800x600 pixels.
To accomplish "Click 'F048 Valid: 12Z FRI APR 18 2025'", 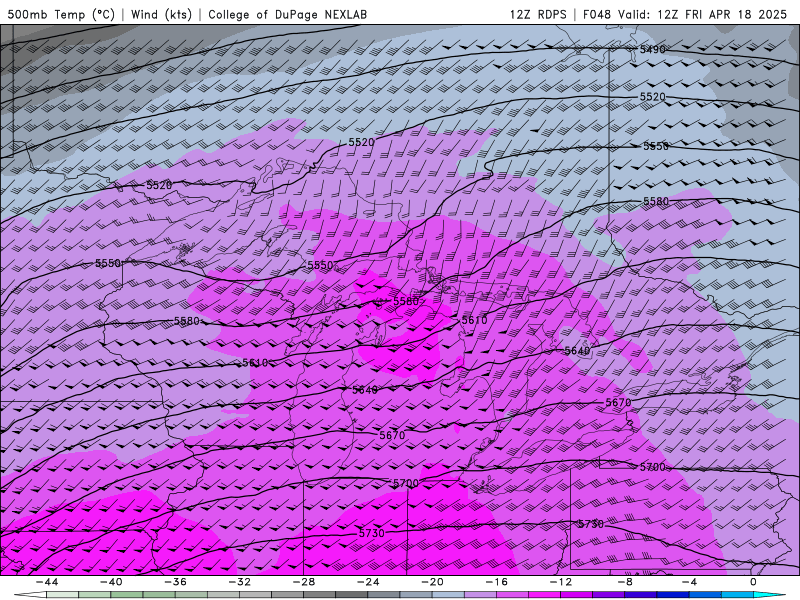I will coord(685,14).
